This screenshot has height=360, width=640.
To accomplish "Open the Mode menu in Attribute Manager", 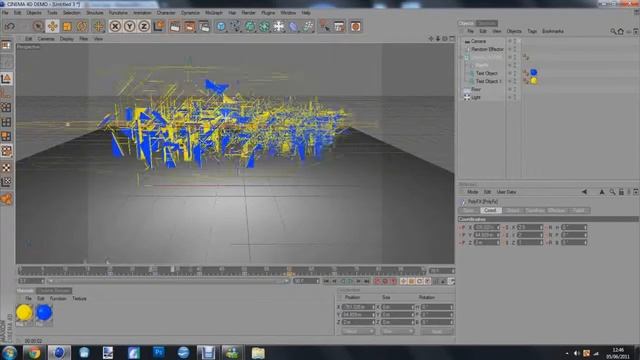I will click(x=472, y=192).
